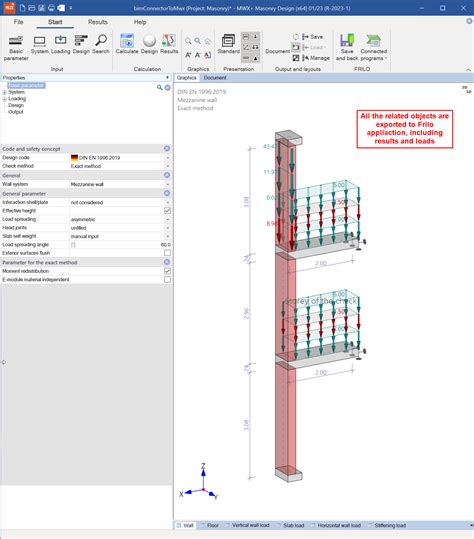Toggle Slab load visibility at bottom
The height and width of the screenshot is (539, 474).
[x=290, y=525]
